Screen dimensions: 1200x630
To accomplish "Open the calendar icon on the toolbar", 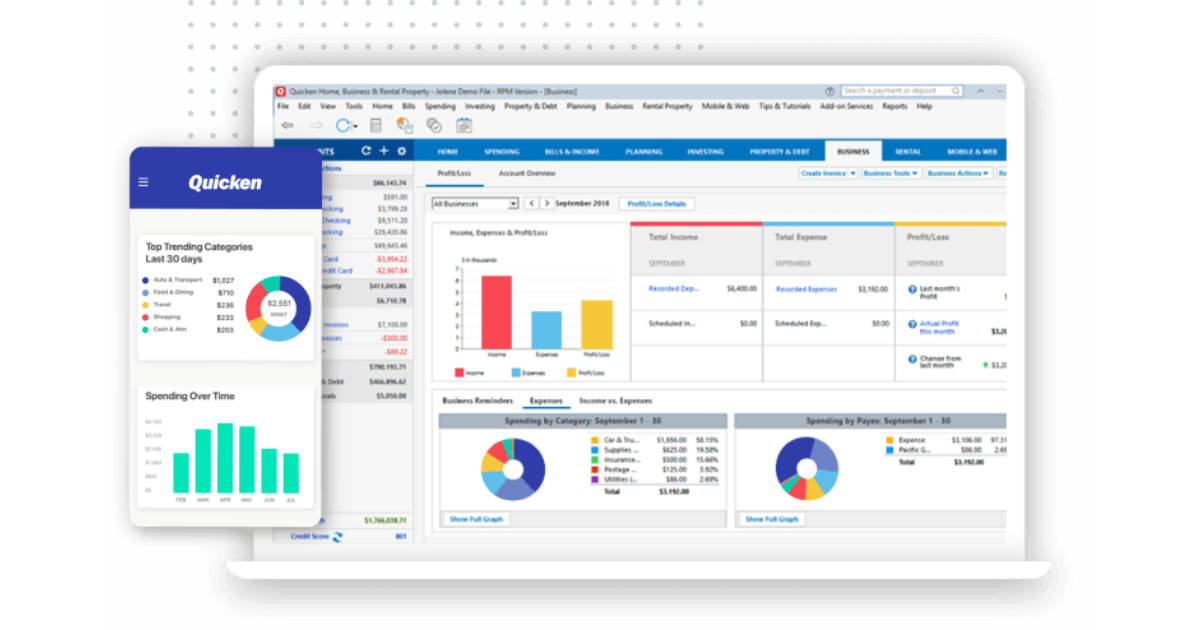I will pos(463,125).
